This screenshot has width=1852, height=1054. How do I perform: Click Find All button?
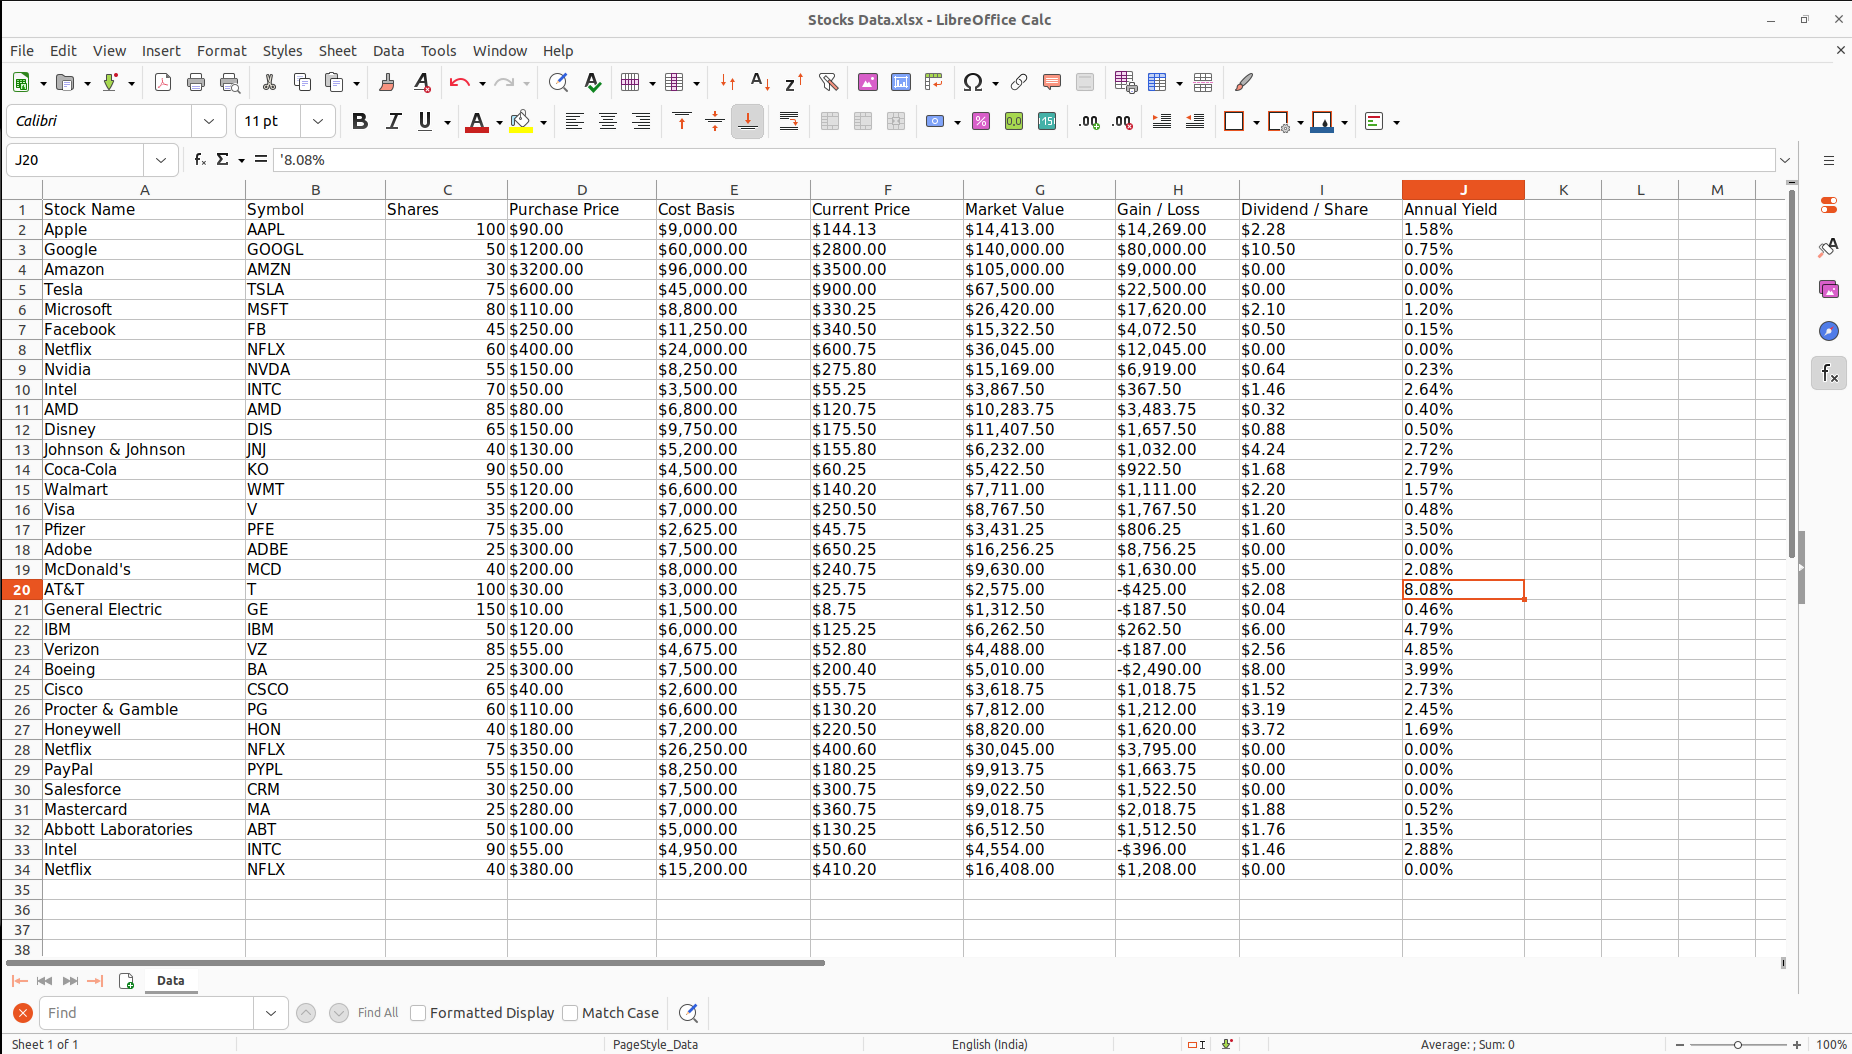click(x=378, y=1013)
